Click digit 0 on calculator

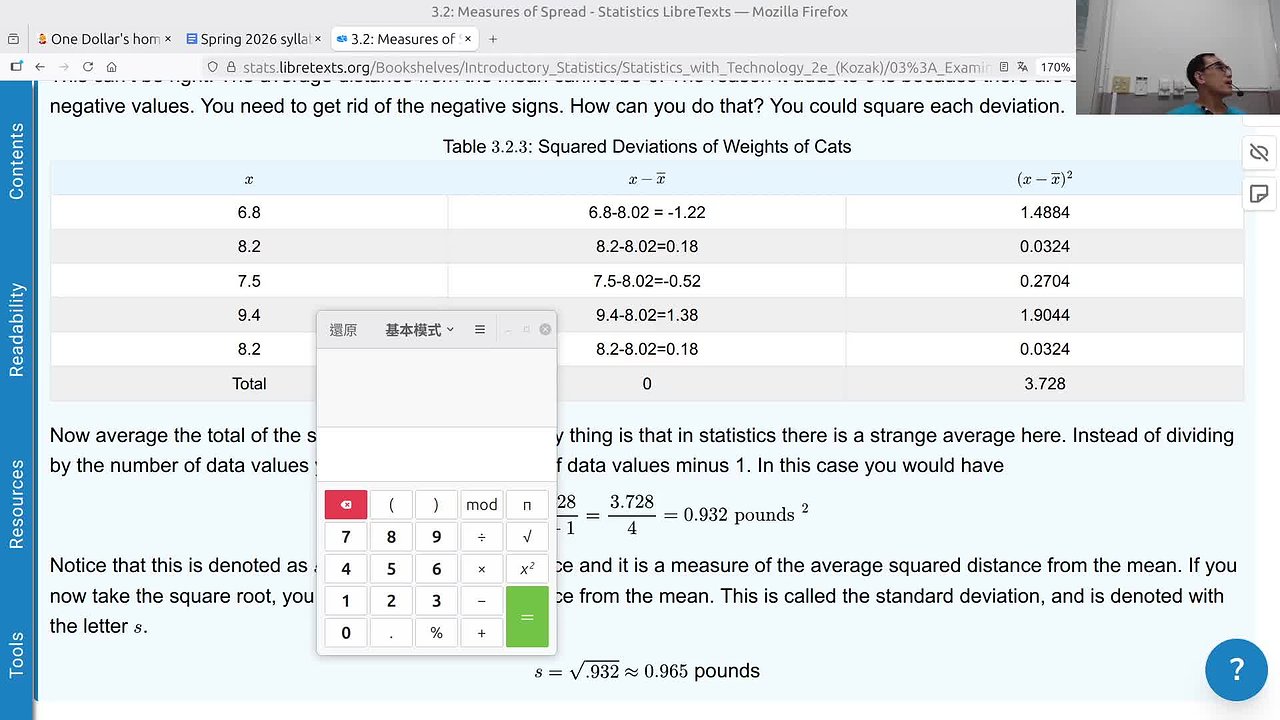tap(346, 633)
